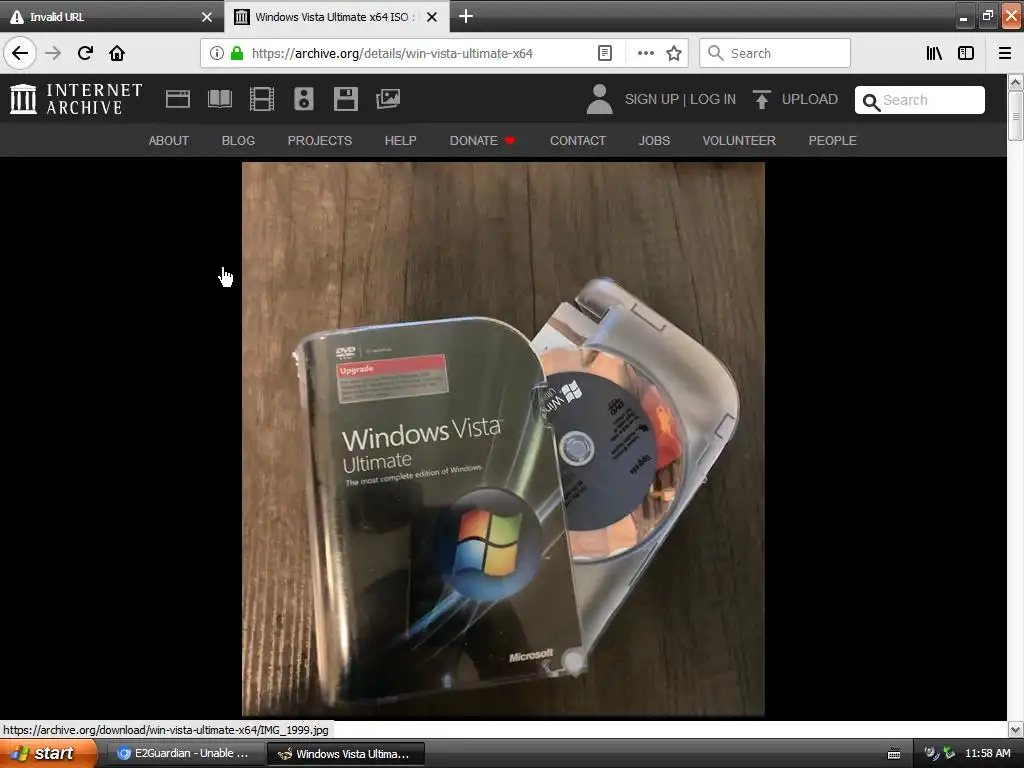
Task: Click Internet Archive logo
Action: point(76,99)
